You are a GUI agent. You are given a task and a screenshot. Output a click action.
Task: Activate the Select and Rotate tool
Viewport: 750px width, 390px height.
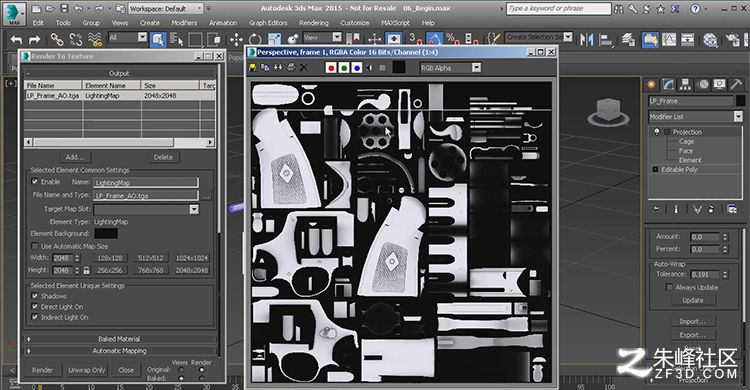click(x=255, y=39)
